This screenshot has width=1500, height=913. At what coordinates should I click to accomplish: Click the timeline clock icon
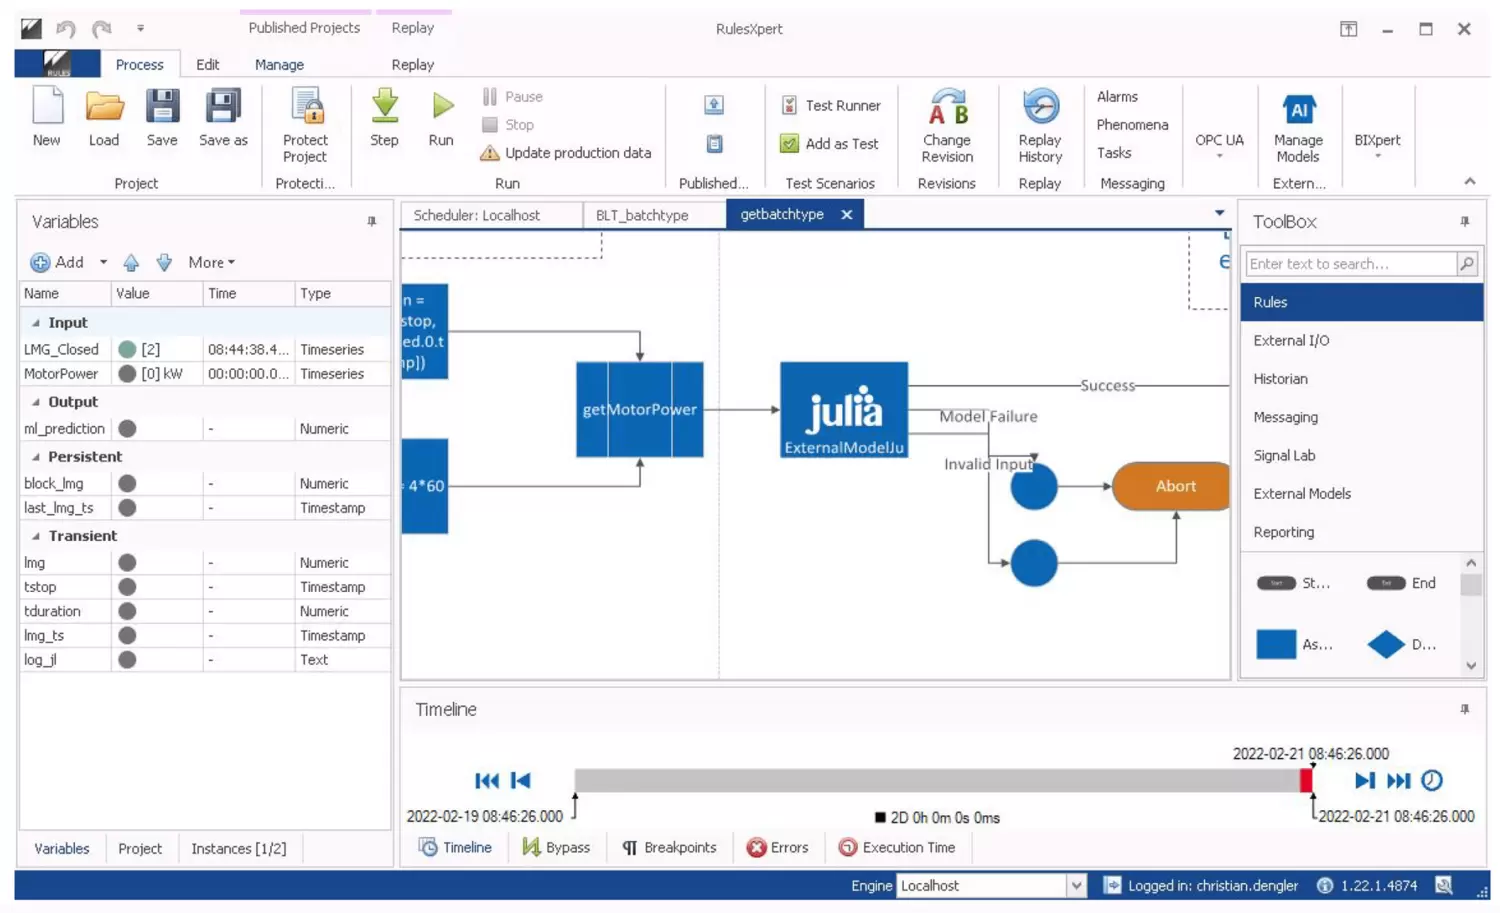pyautogui.click(x=1432, y=781)
